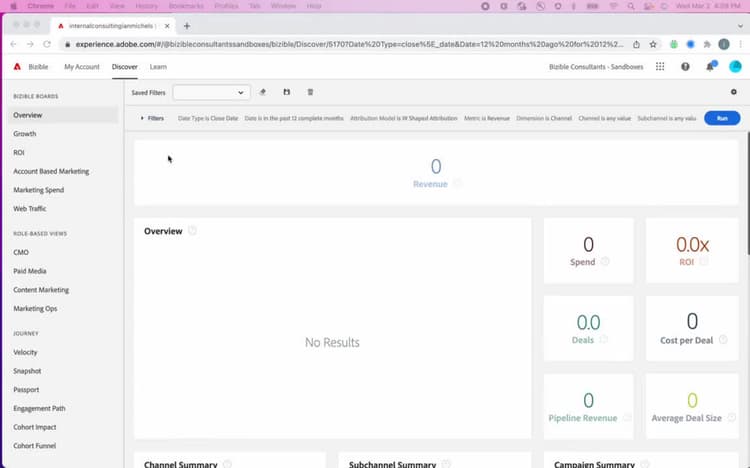Click the Attribution Model filter text
This screenshot has height=468, width=750.
(x=404, y=118)
